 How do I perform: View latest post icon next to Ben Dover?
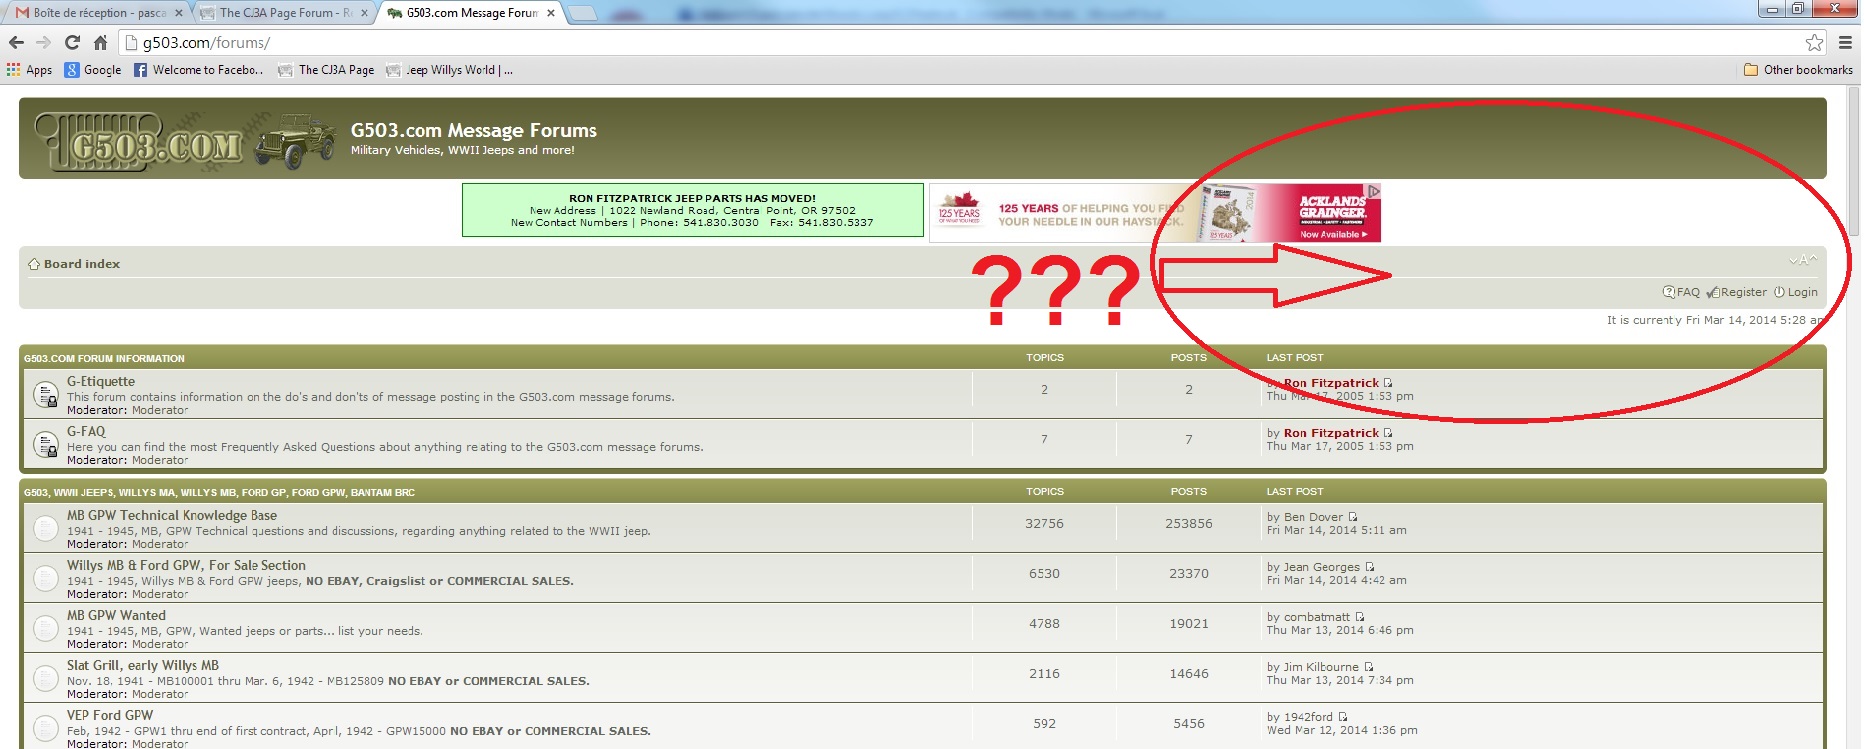click(x=1353, y=517)
